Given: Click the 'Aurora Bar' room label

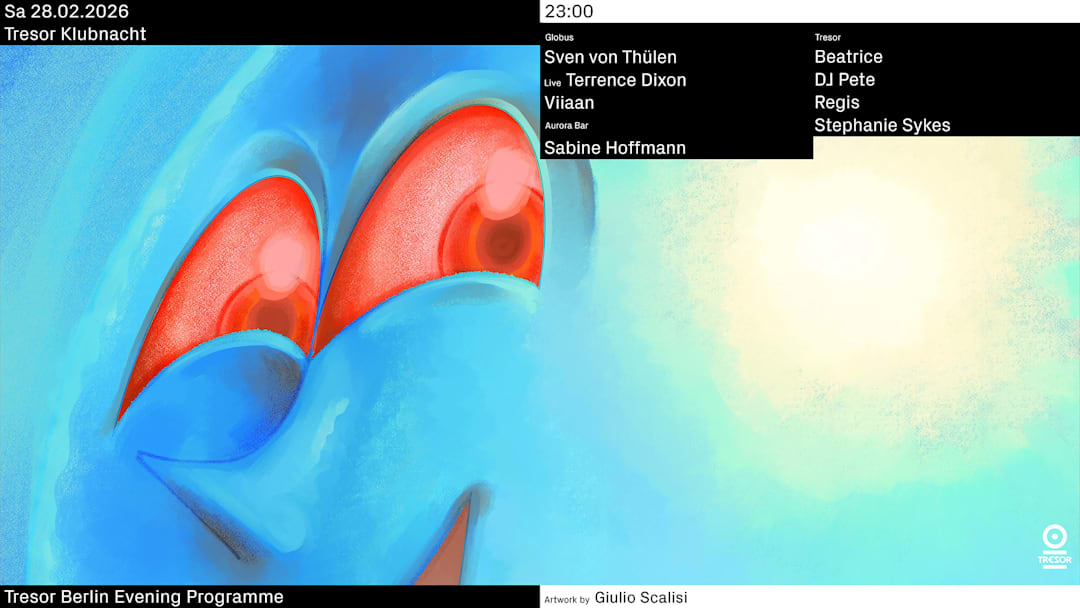Looking at the screenshot, I should pos(566,125).
